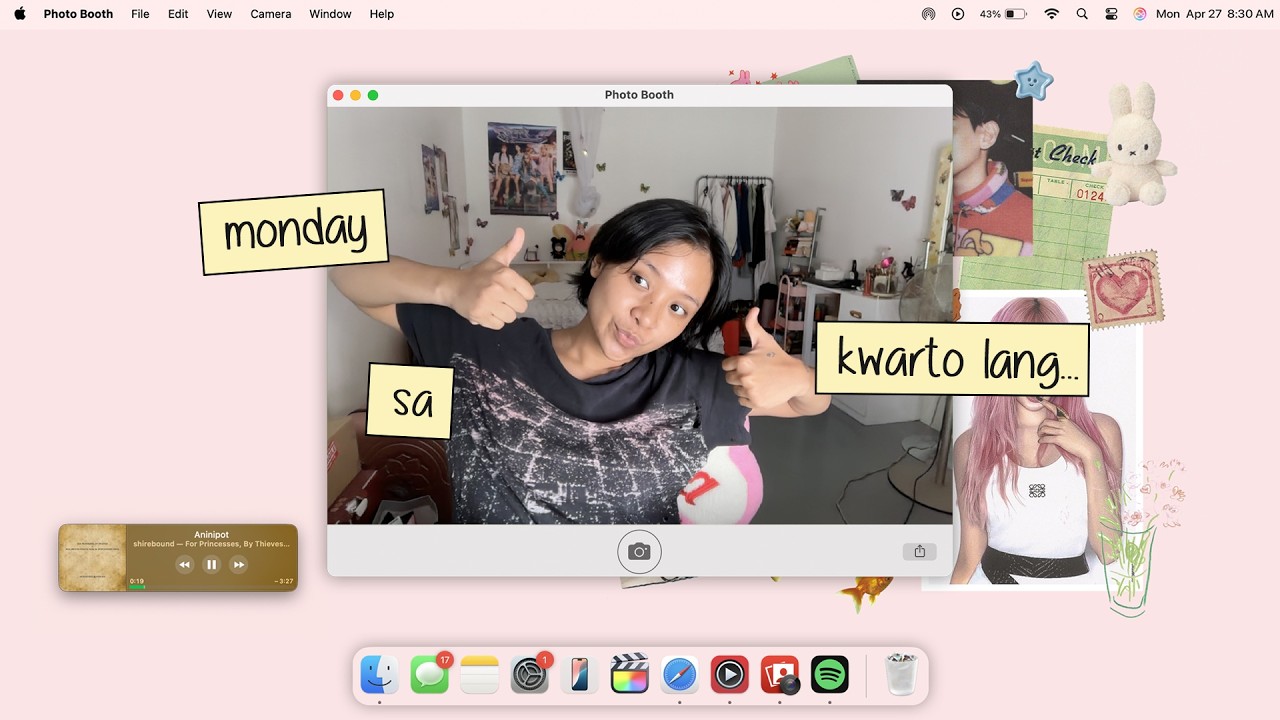
Task: Open the View menu
Action: [219, 14]
